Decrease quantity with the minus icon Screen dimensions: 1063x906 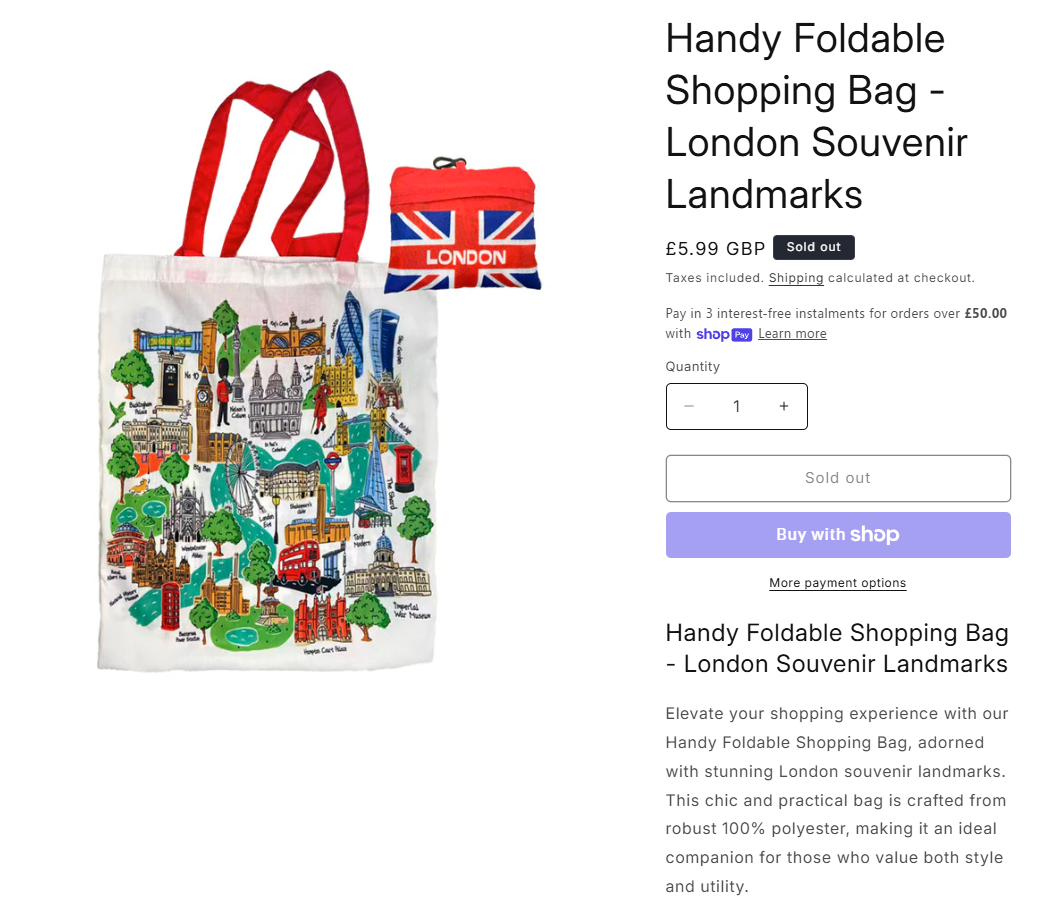[x=689, y=406]
